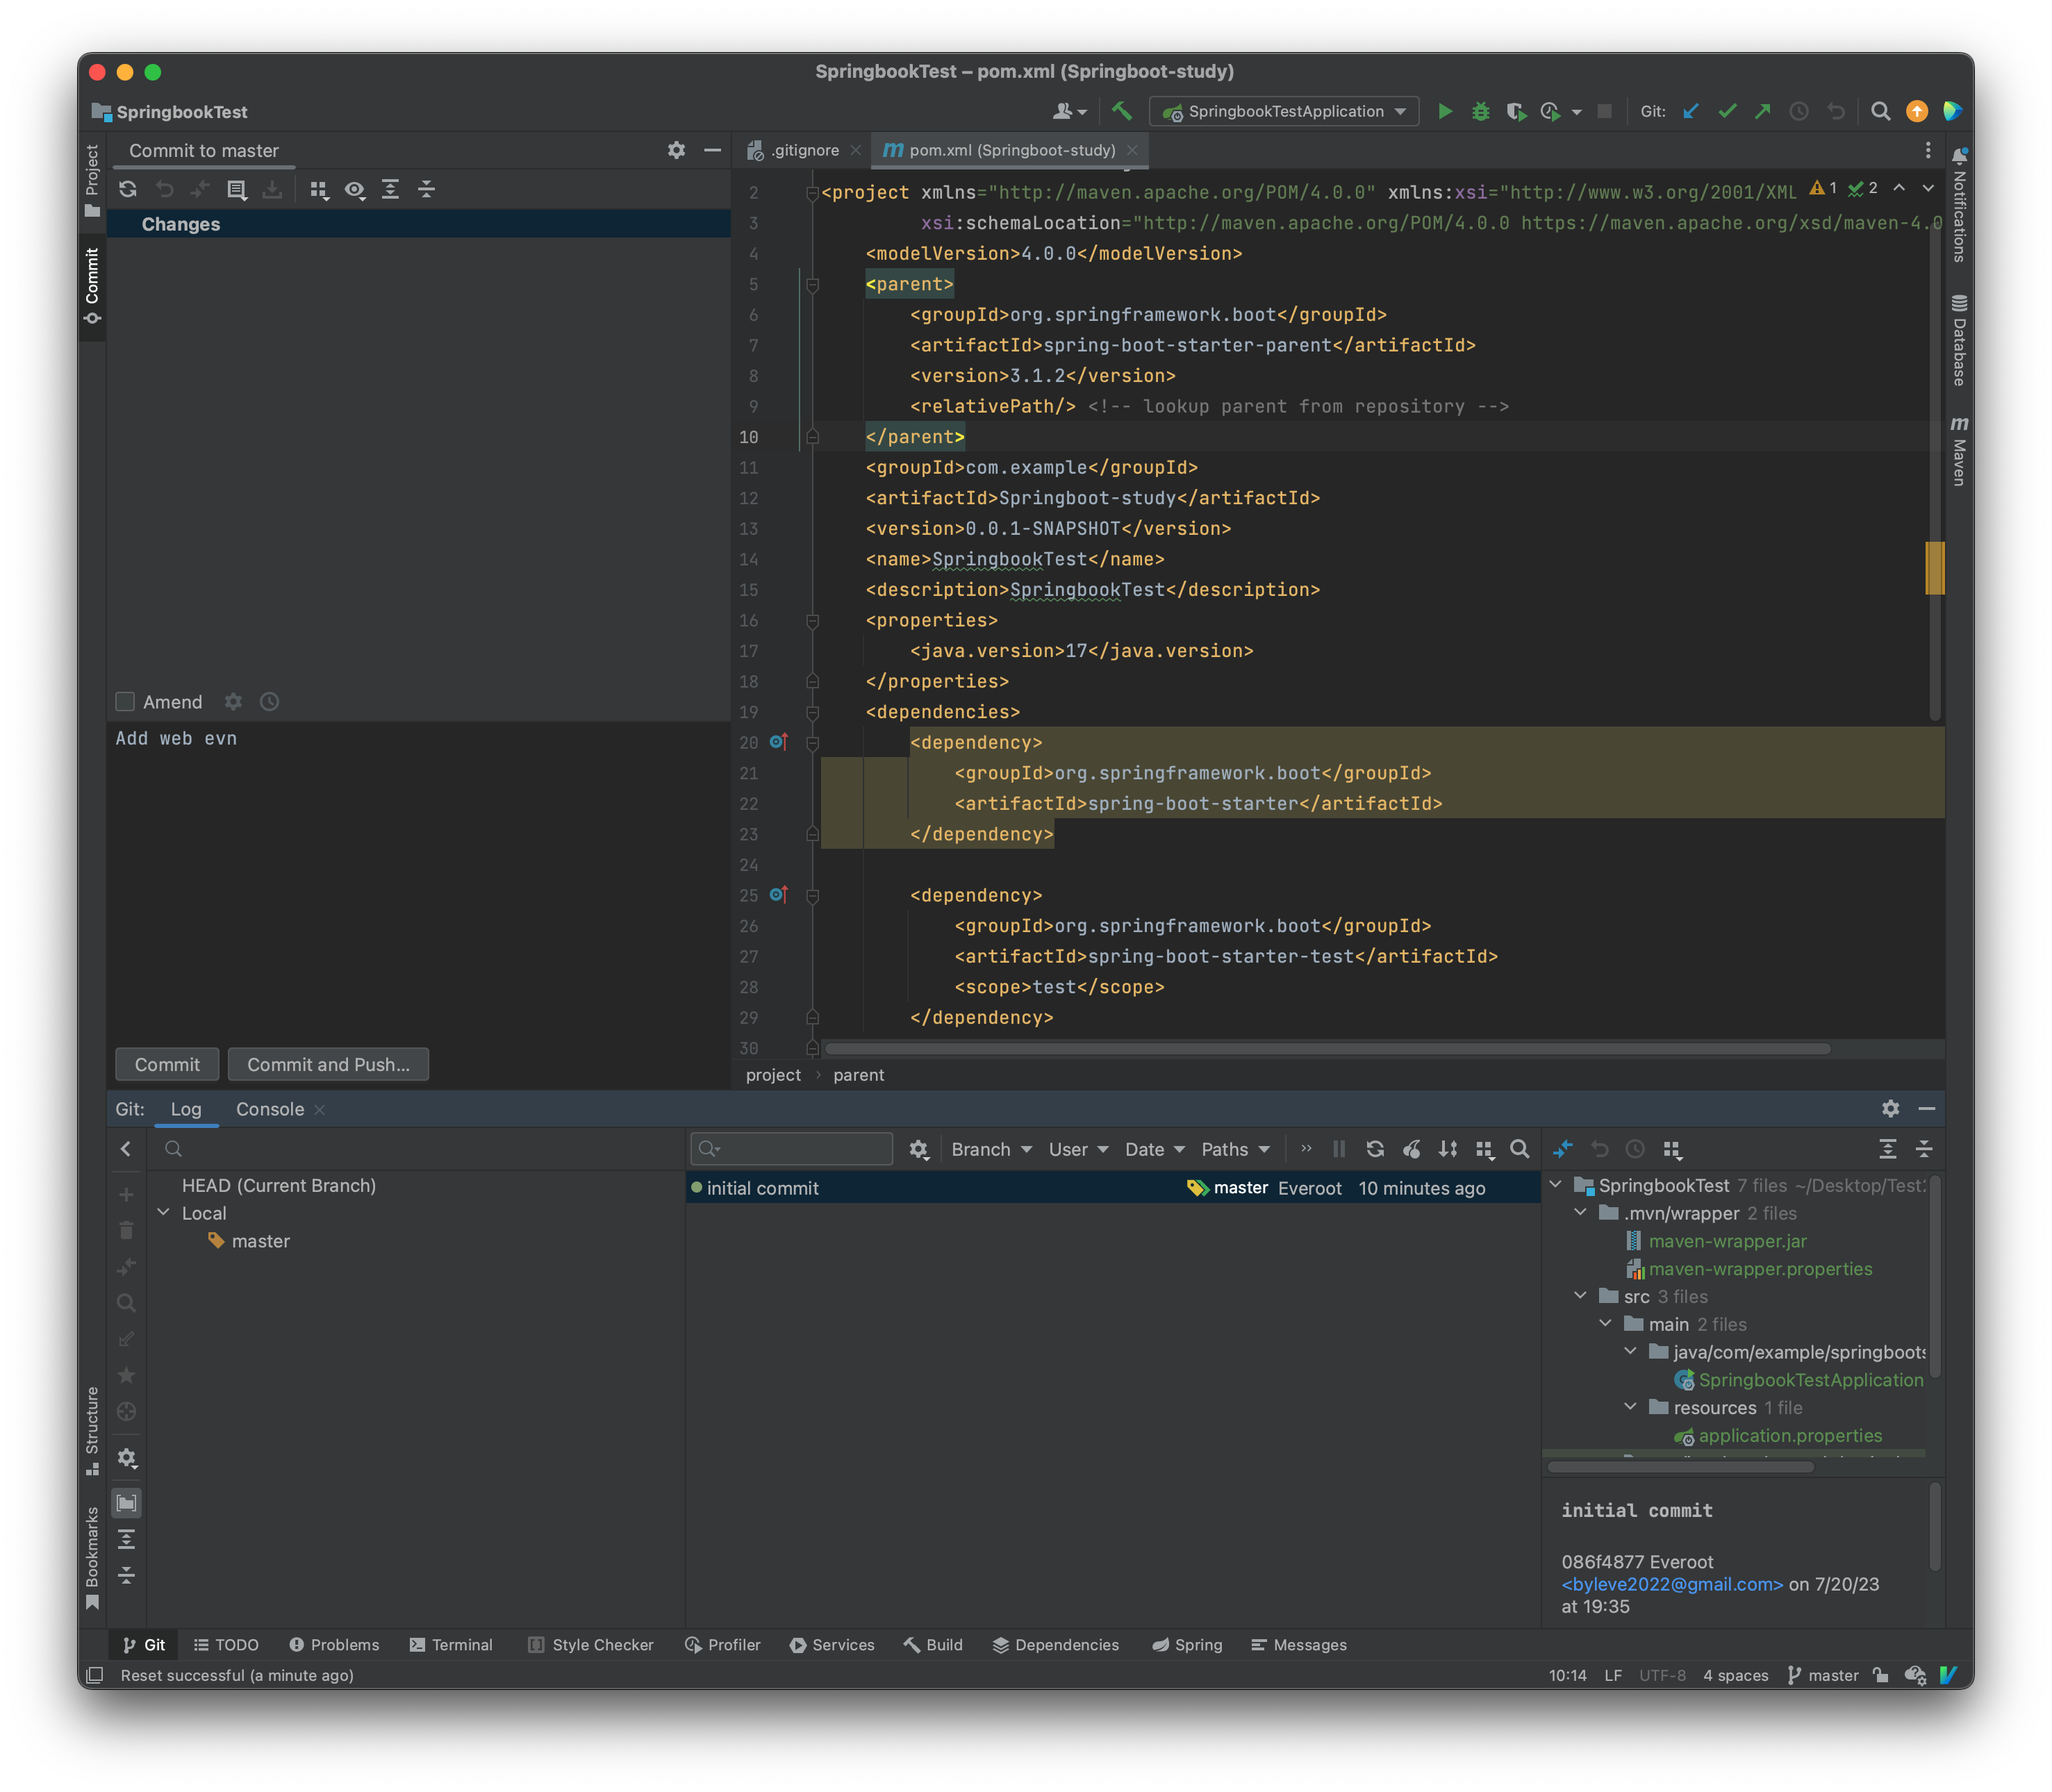Push changes with green Git arrow
Image resolution: width=2052 pixels, height=1792 pixels.
[x=1763, y=111]
